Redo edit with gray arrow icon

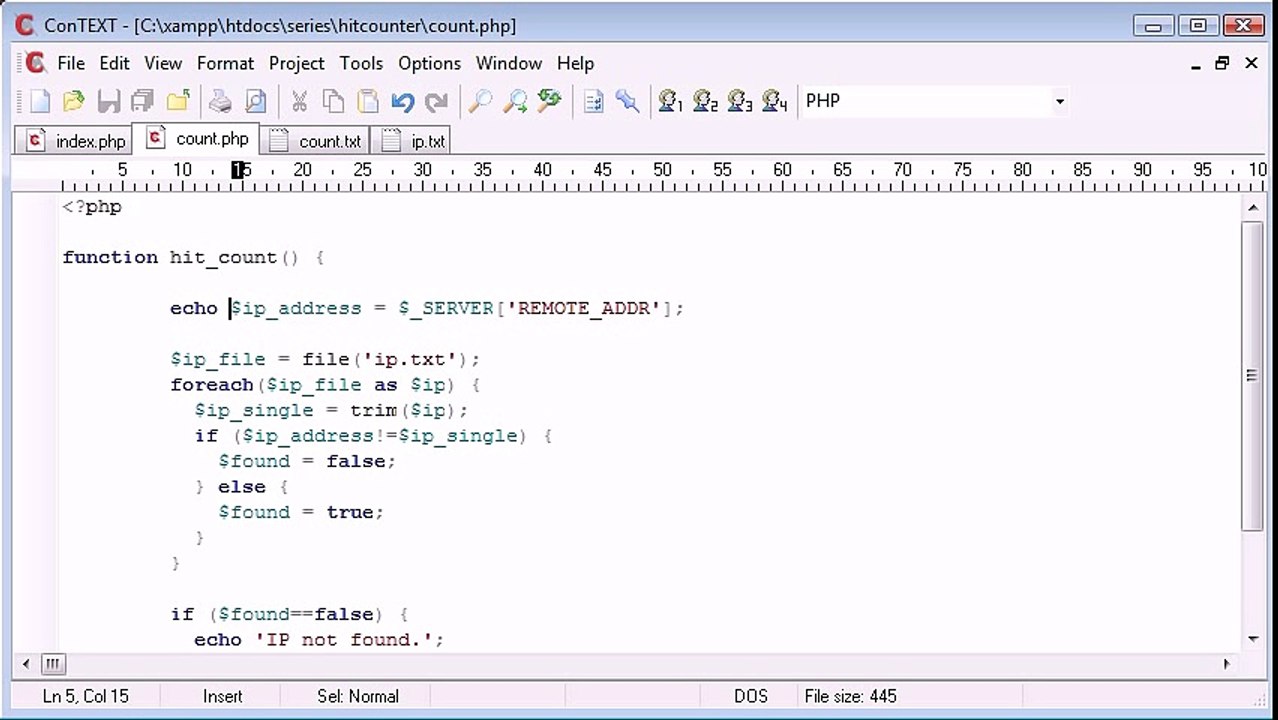[436, 101]
